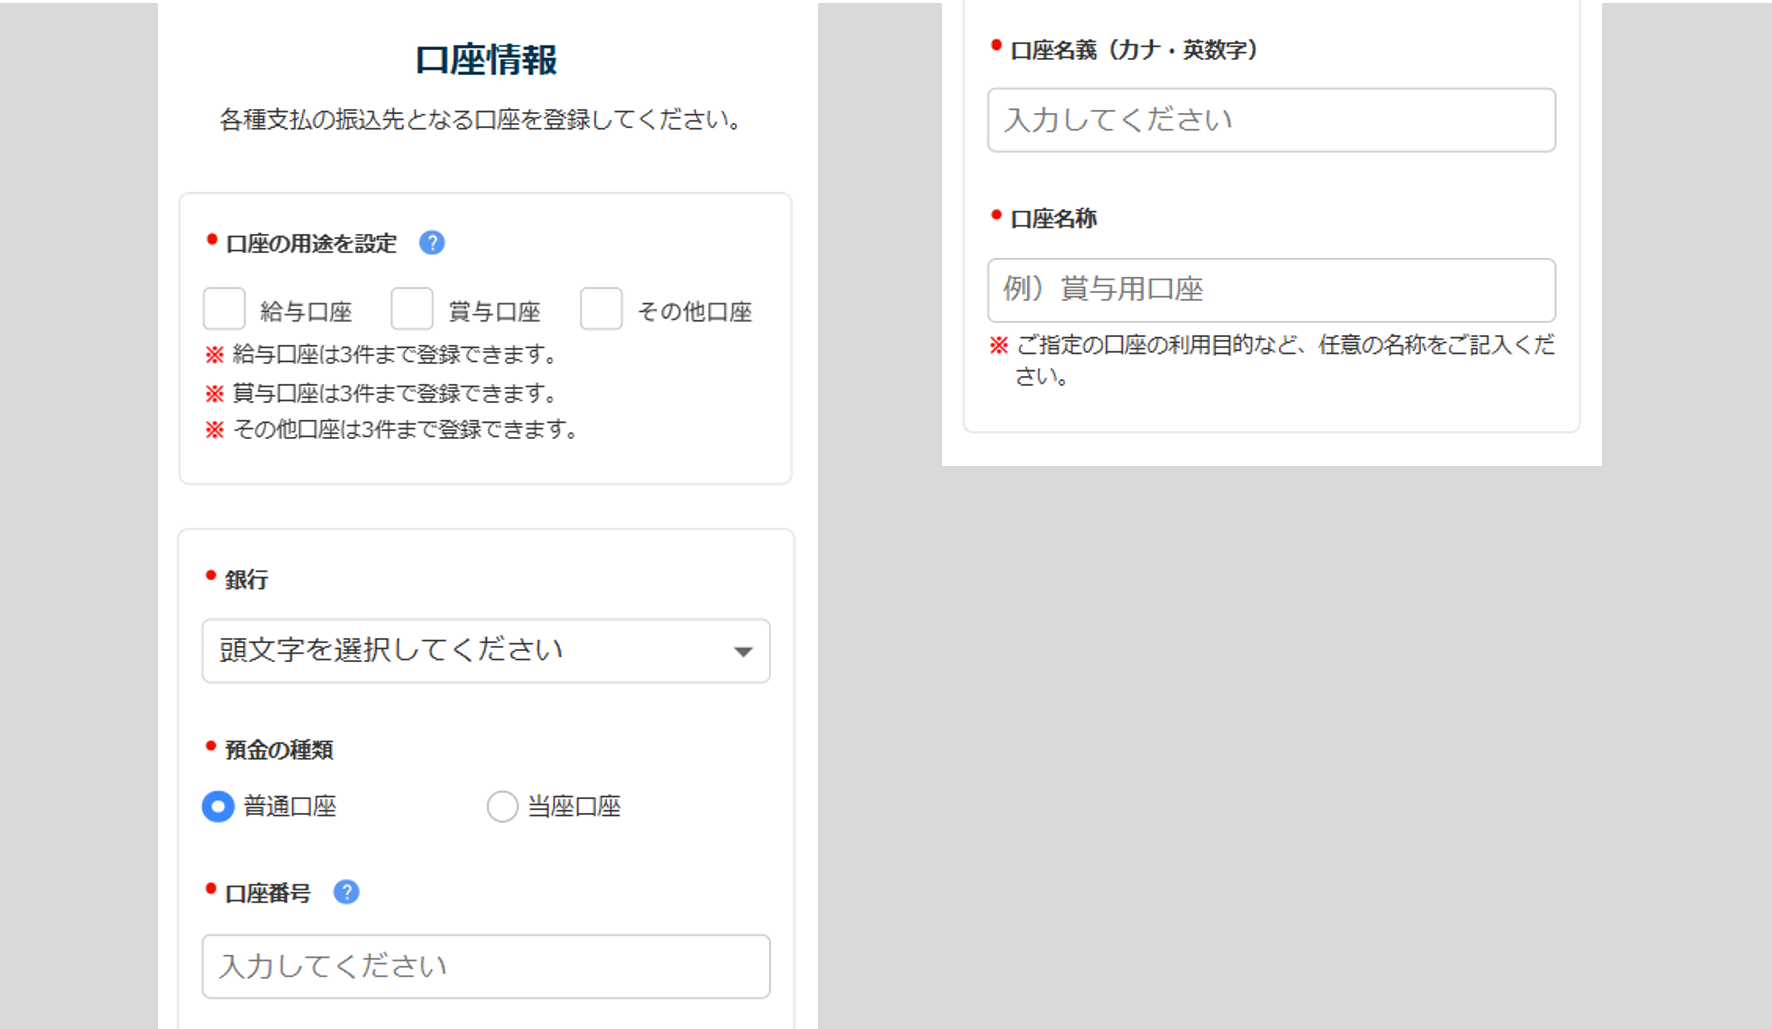Image resolution: width=1772 pixels, height=1029 pixels.
Task: Select the 普通口座 radio button
Action: 218,806
